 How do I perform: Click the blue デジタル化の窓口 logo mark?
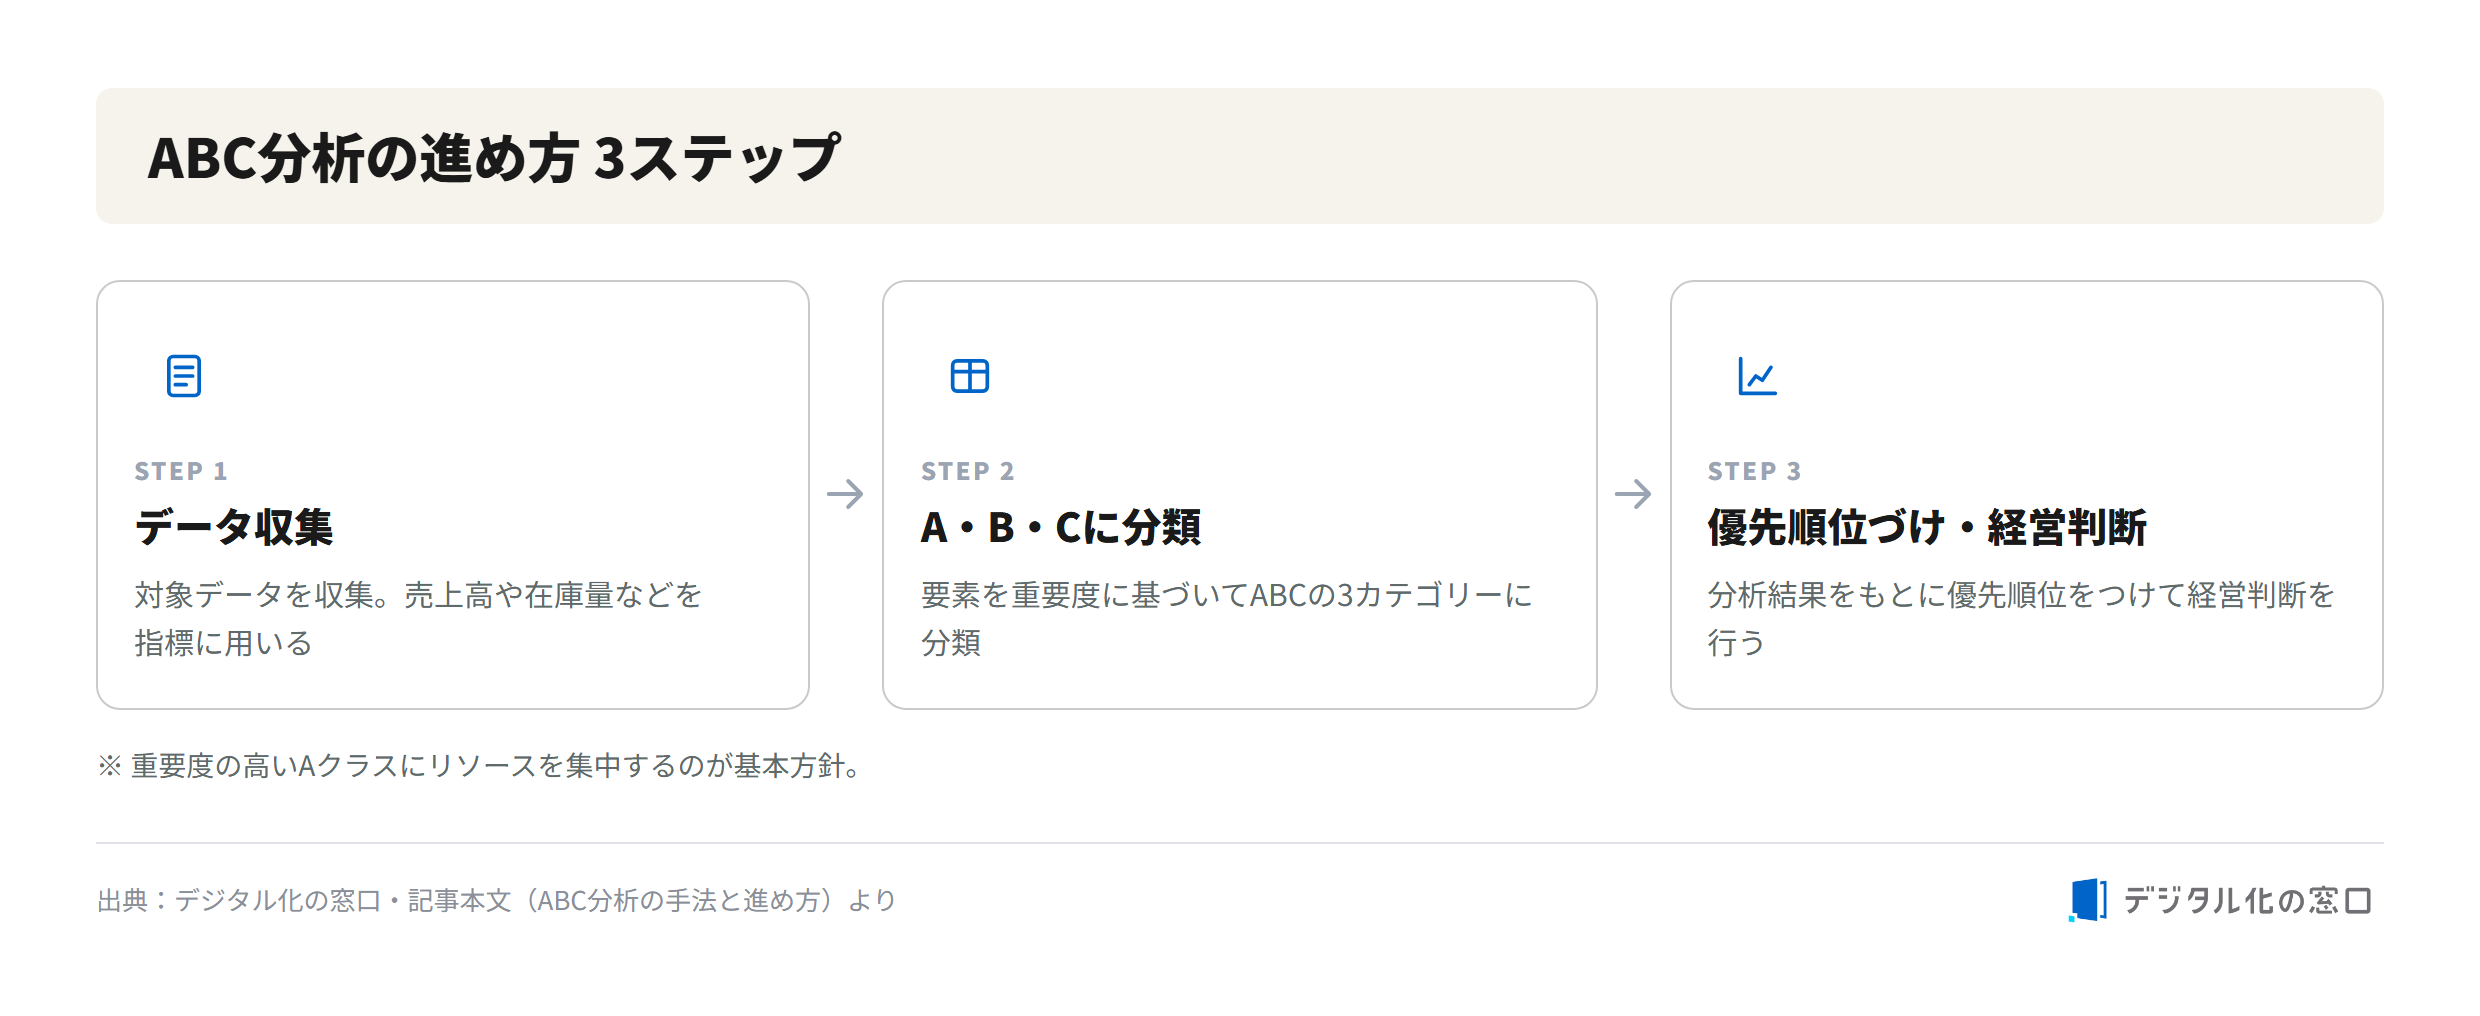point(2088,900)
